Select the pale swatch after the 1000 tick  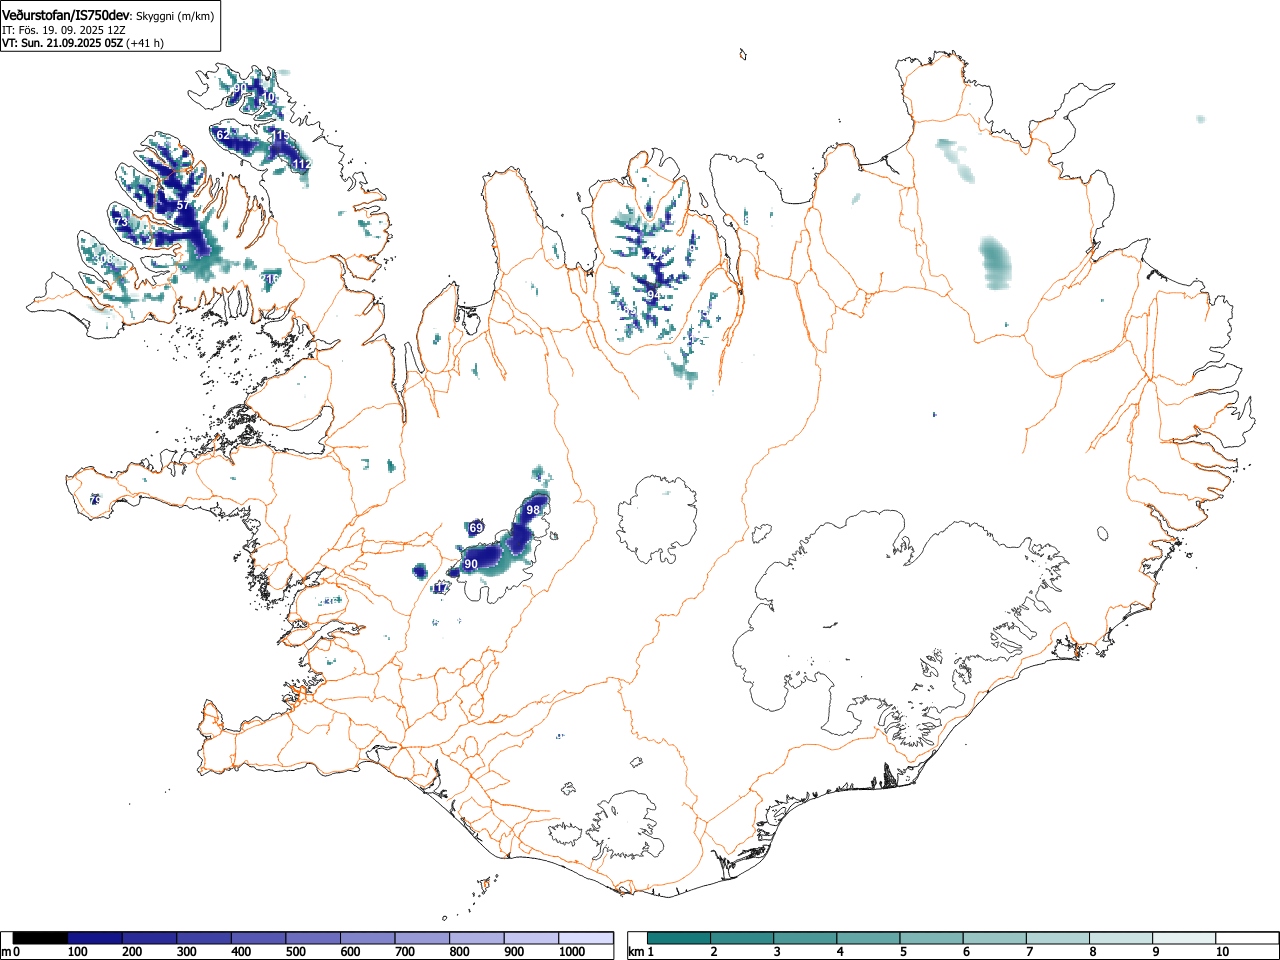(x=586, y=938)
